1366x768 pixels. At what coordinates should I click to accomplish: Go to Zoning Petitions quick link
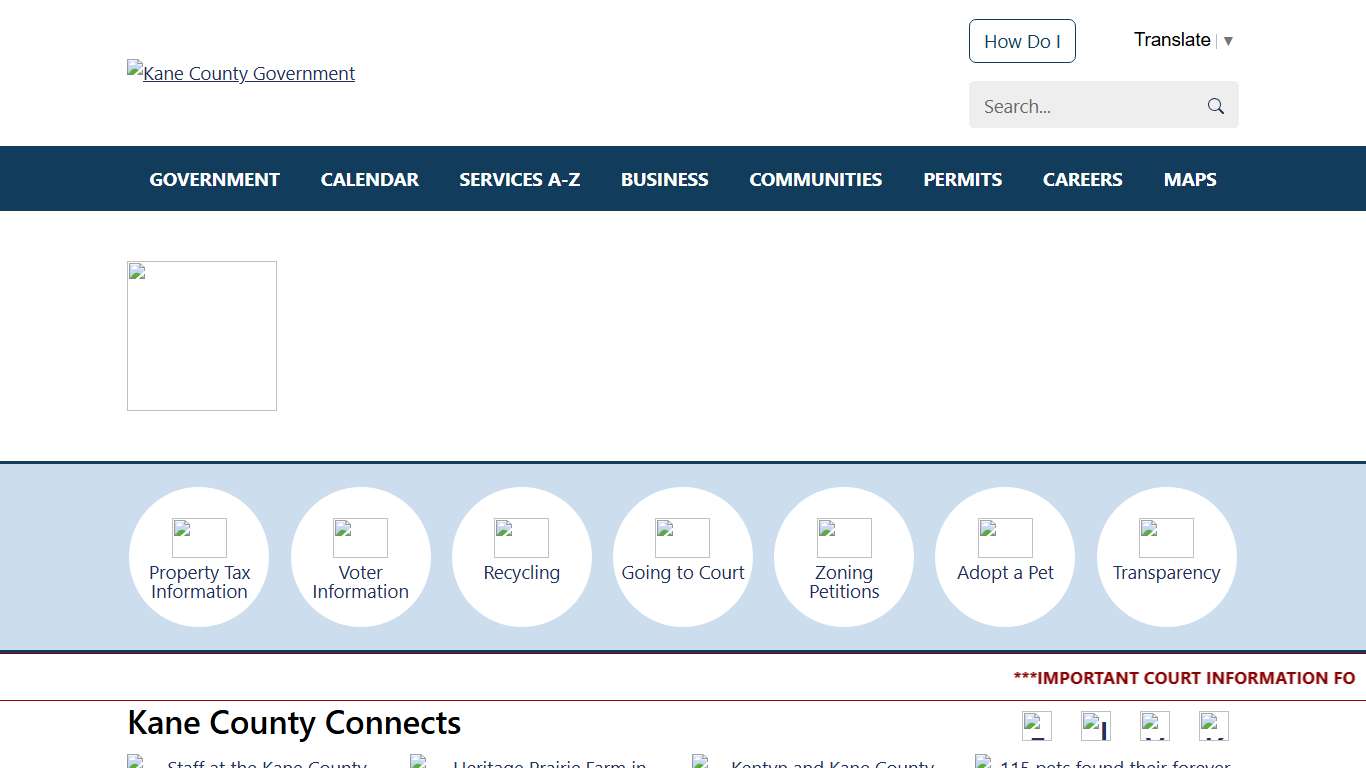point(844,557)
